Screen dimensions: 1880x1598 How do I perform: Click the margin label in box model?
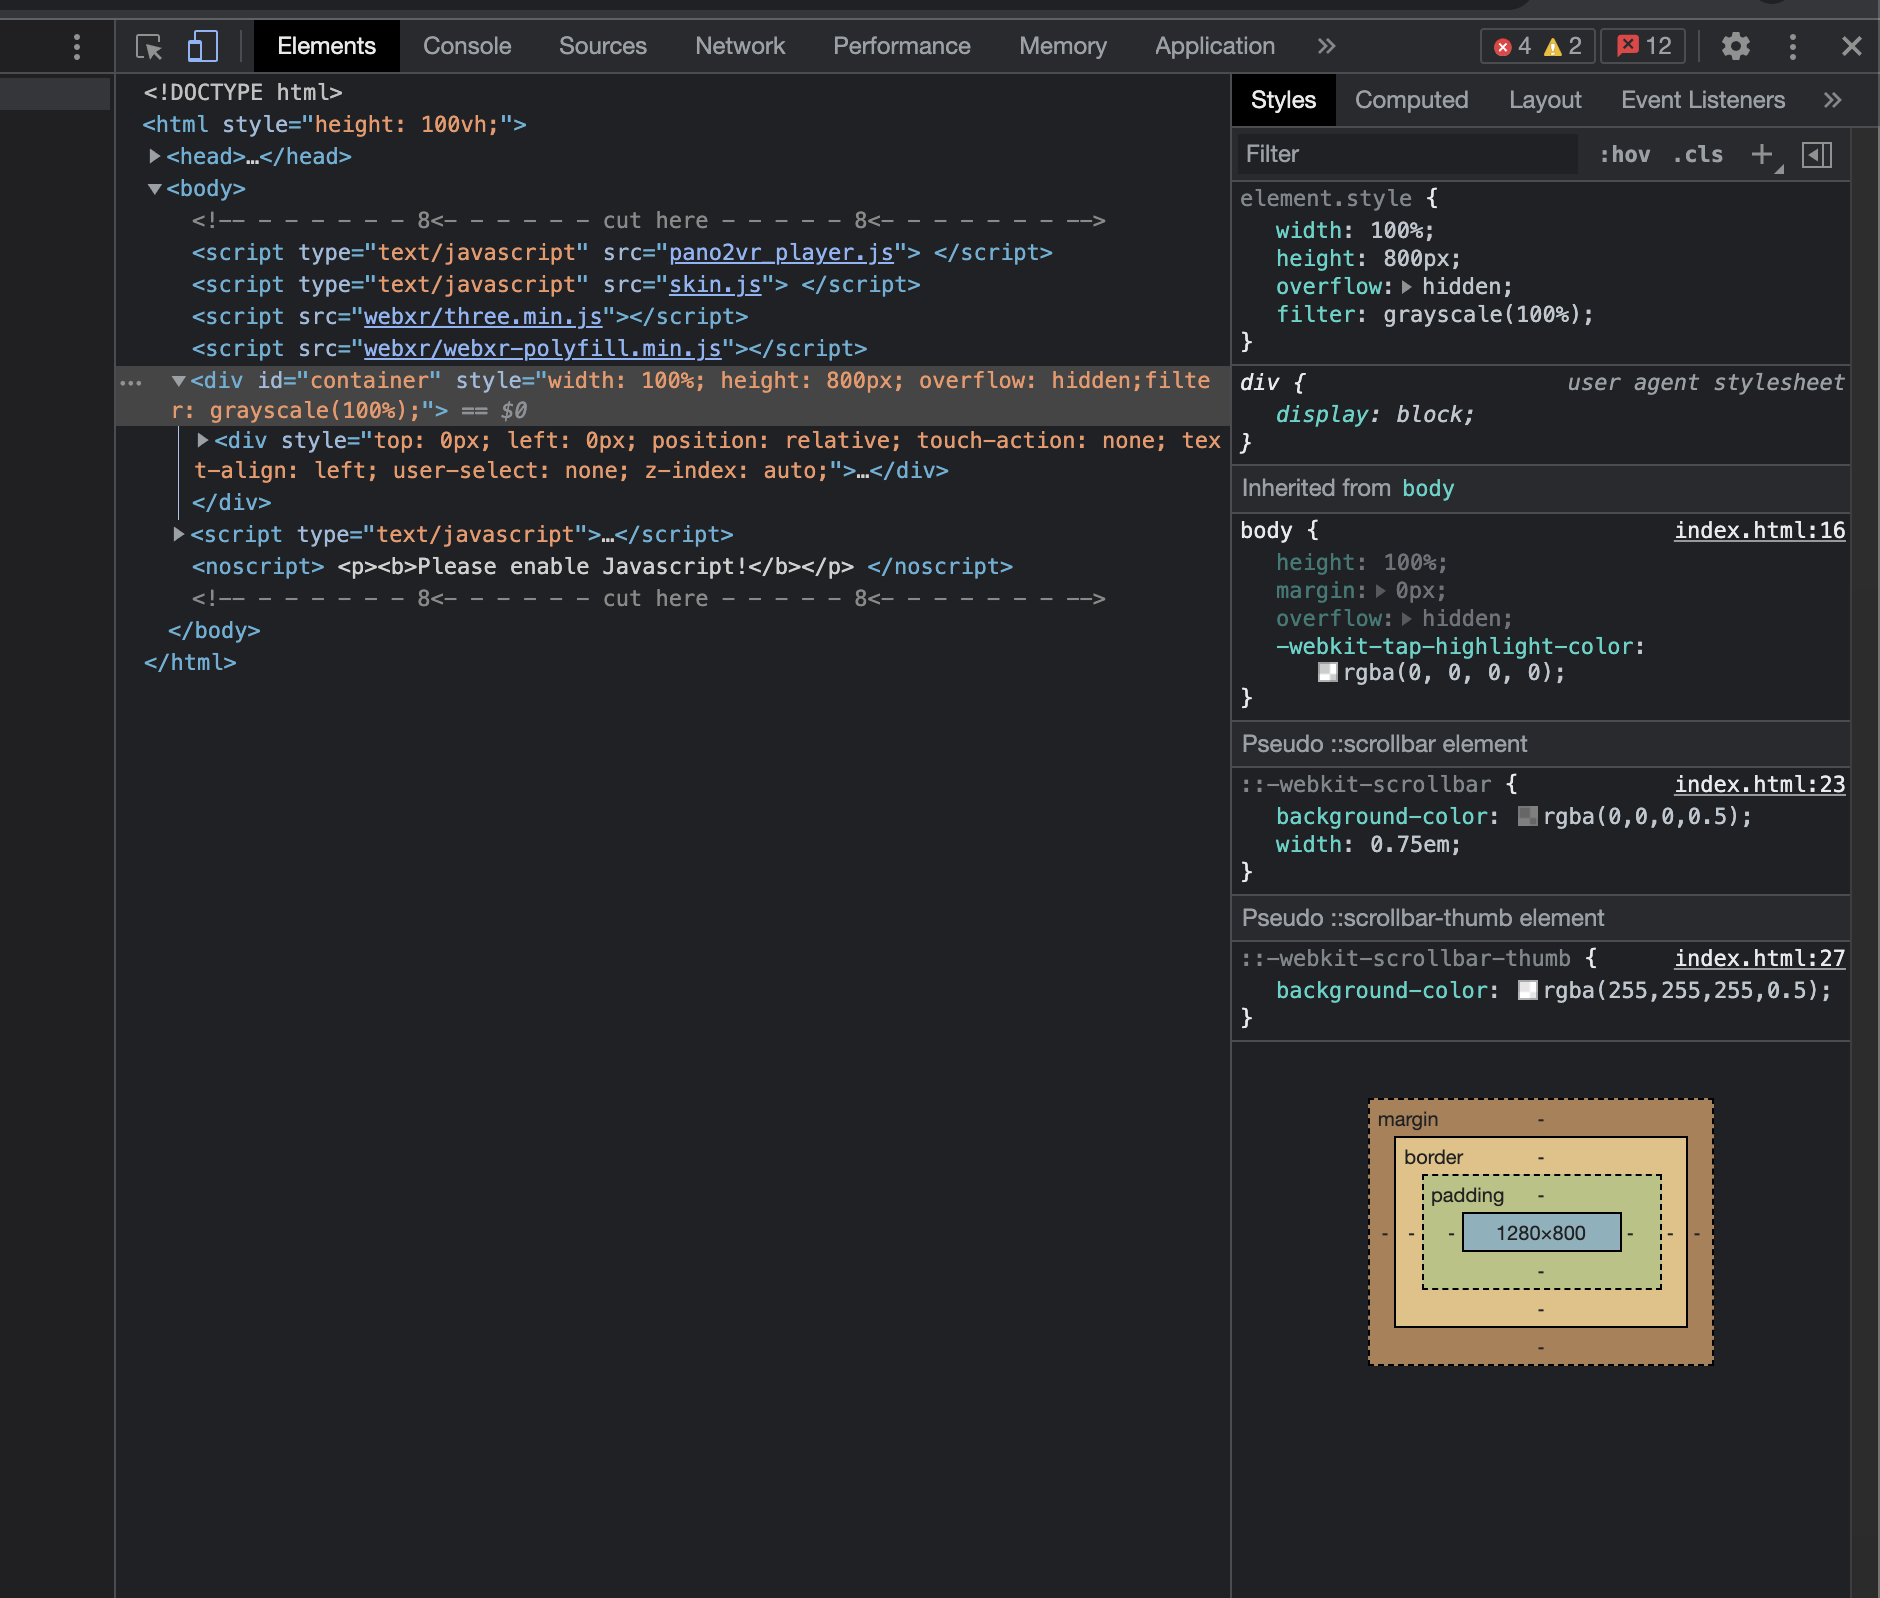click(1408, 1119)
